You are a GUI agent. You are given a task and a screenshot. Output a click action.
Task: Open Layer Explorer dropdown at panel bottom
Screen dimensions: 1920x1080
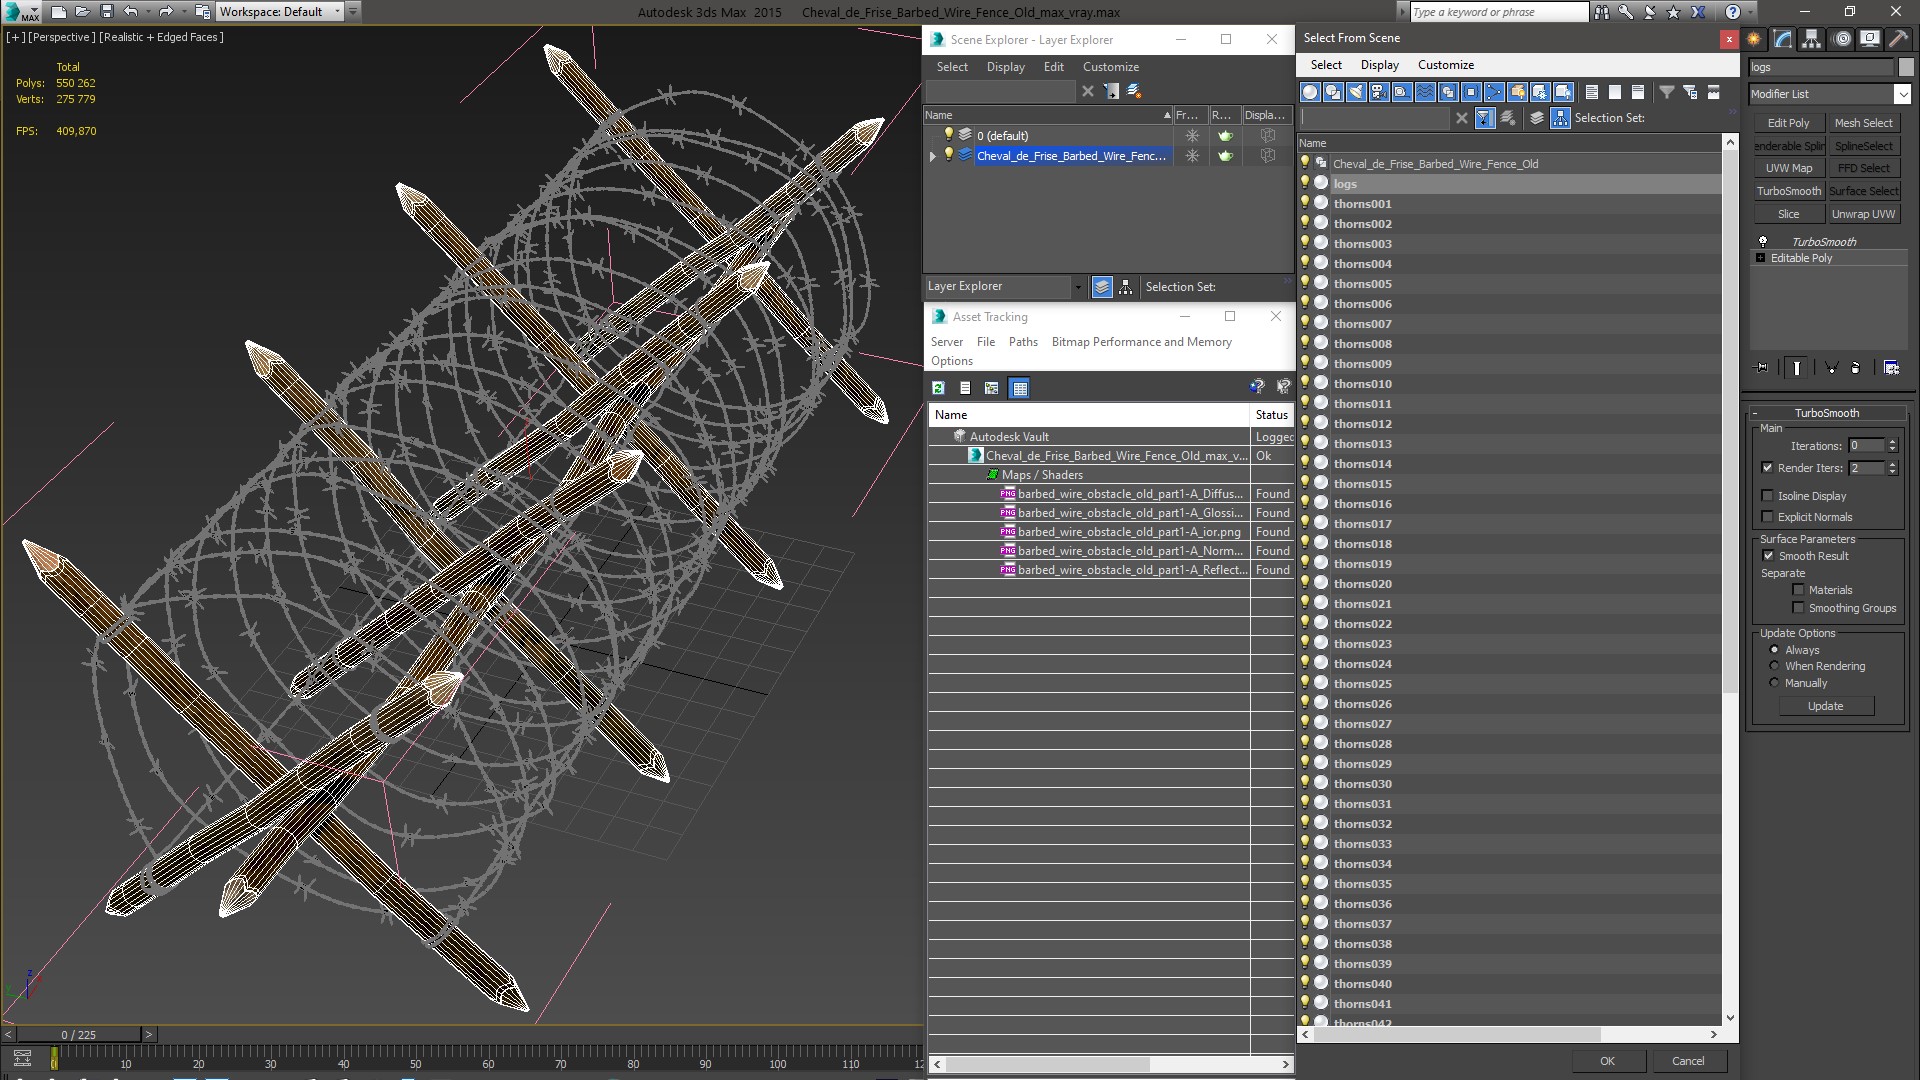coord(1077,287)
